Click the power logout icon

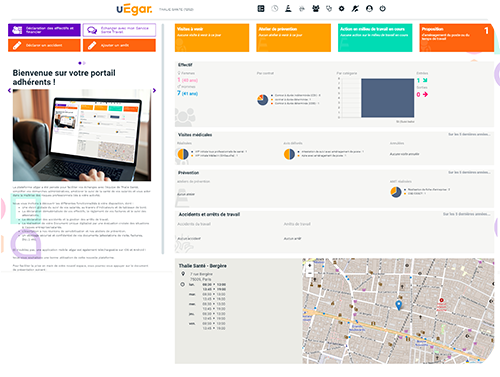click(383, 9)
